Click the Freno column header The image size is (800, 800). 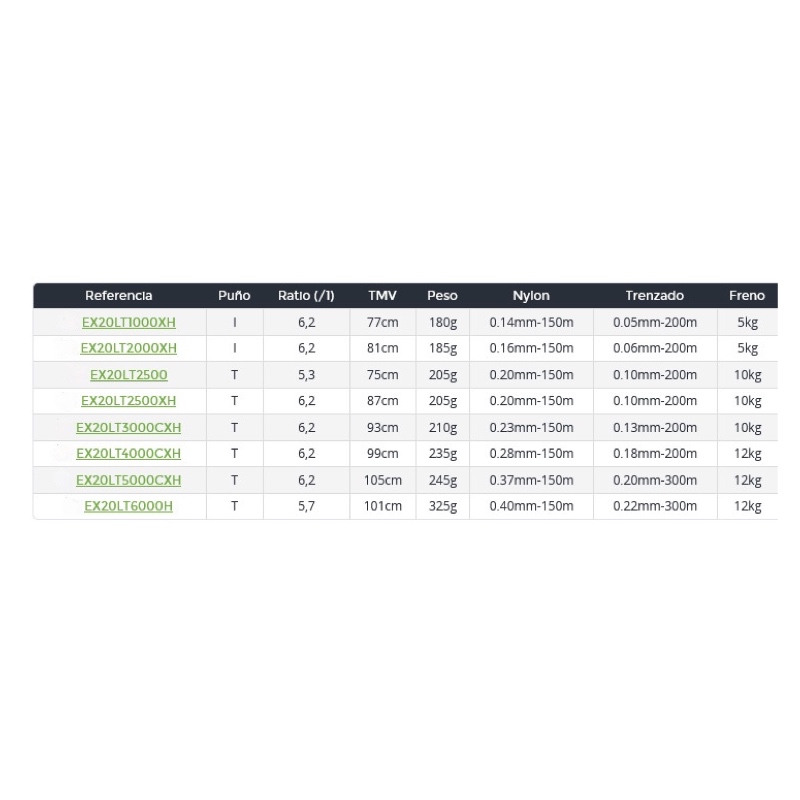(x=747, y=295)
